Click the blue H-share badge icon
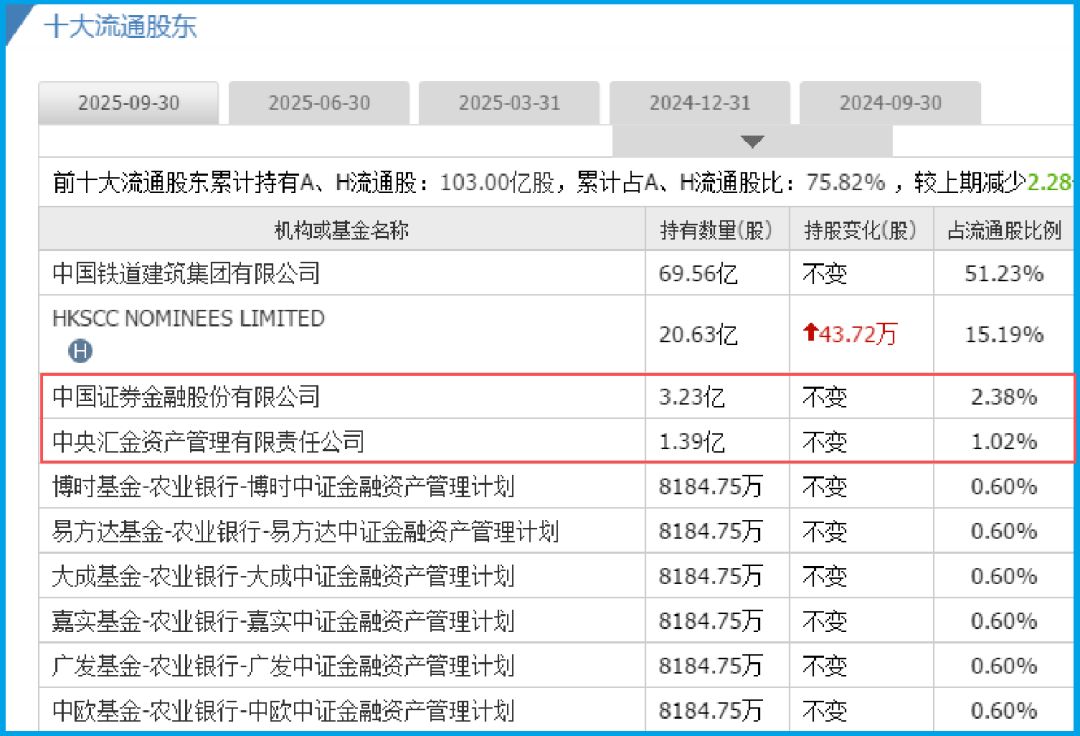This screenshot has height=736, width=1080. [80, 351]
